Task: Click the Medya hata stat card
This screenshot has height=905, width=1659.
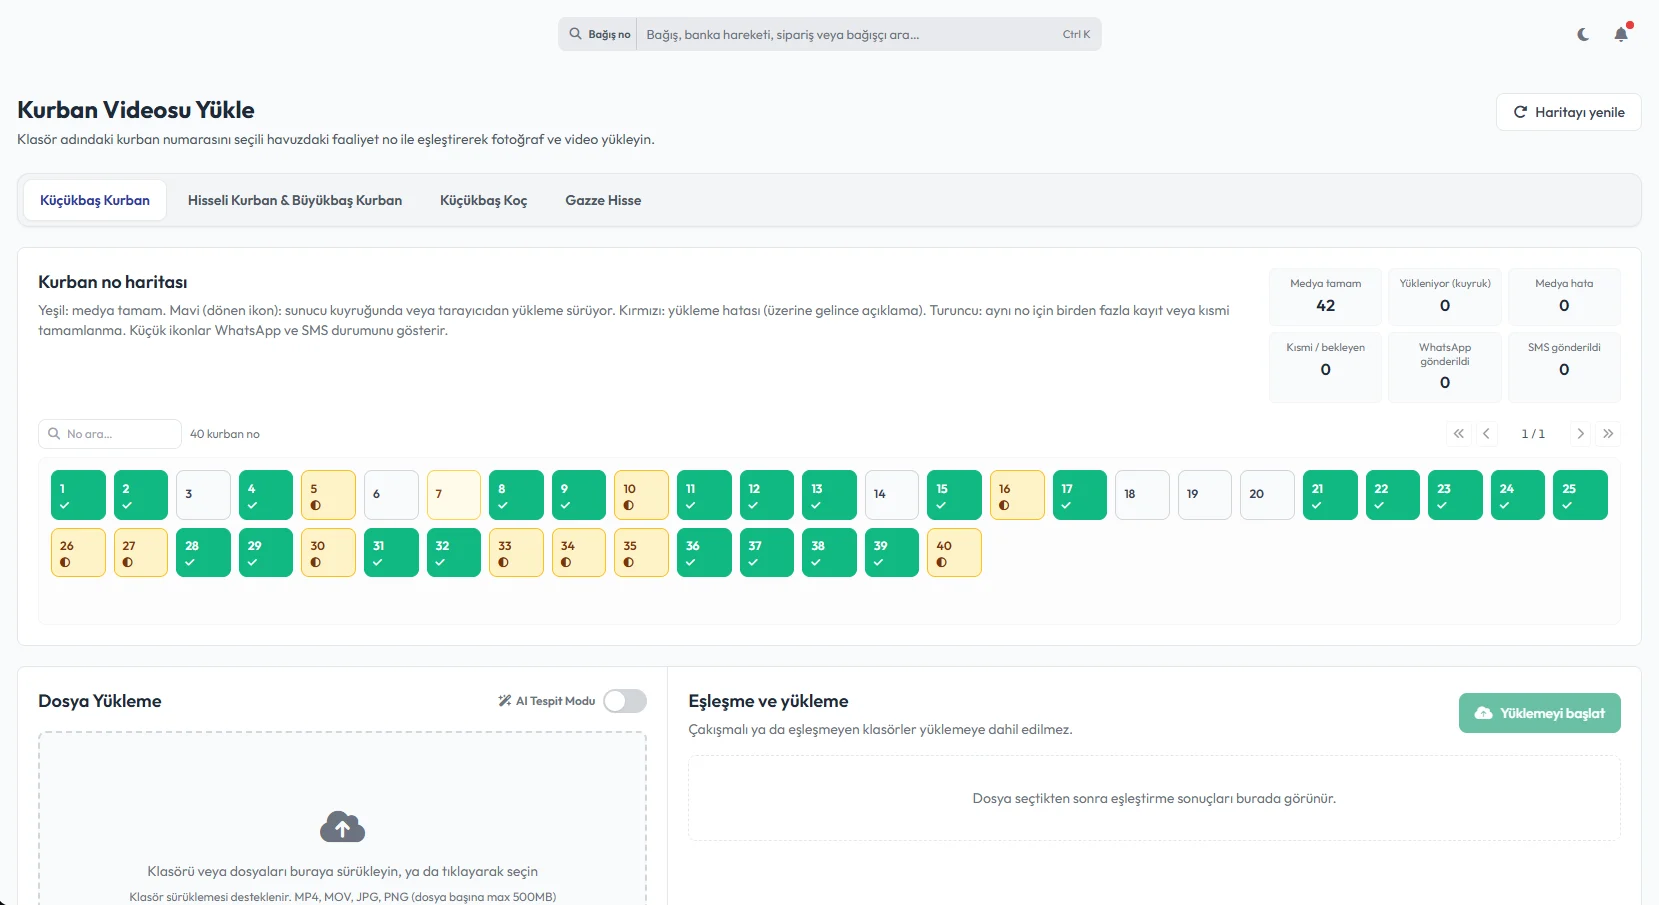Action: [x=1564, y=297]
